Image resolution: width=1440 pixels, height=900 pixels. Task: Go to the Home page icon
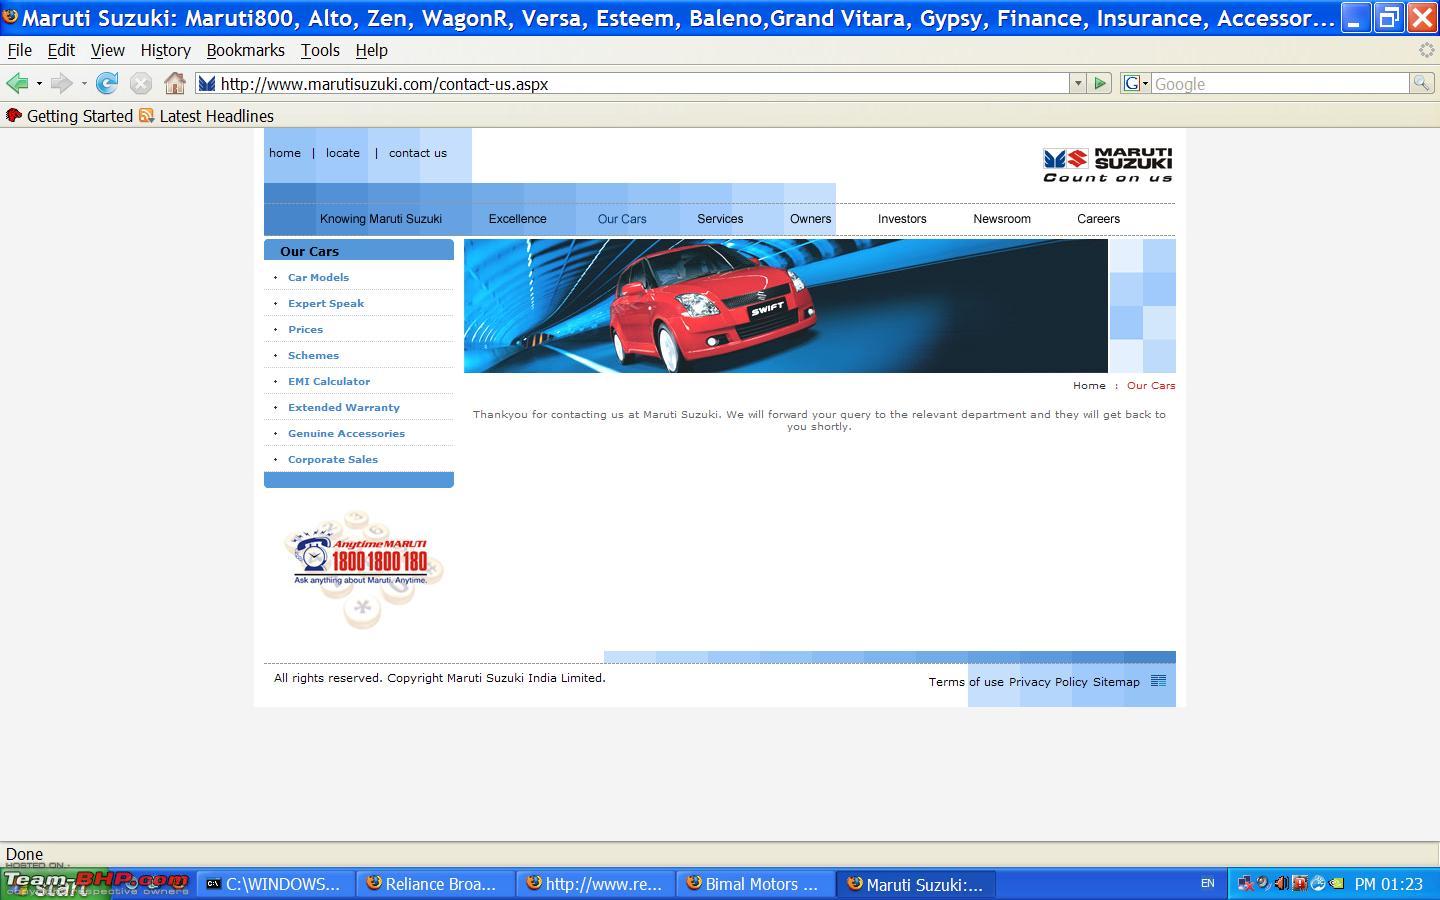pos(175,84)
